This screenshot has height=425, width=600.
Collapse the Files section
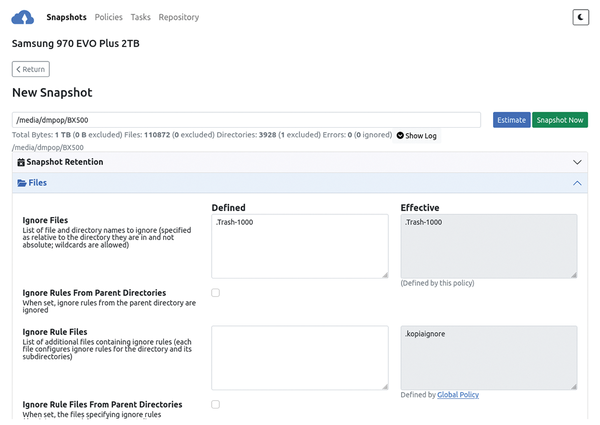point(577,183)
